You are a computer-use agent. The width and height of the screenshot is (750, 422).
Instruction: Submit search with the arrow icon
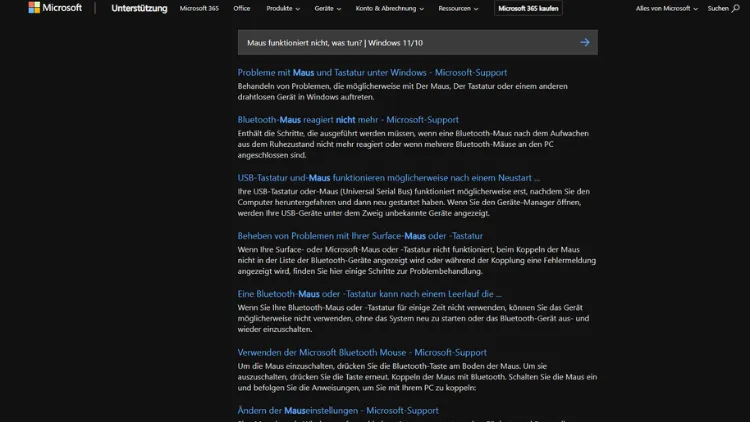(585, 43)
